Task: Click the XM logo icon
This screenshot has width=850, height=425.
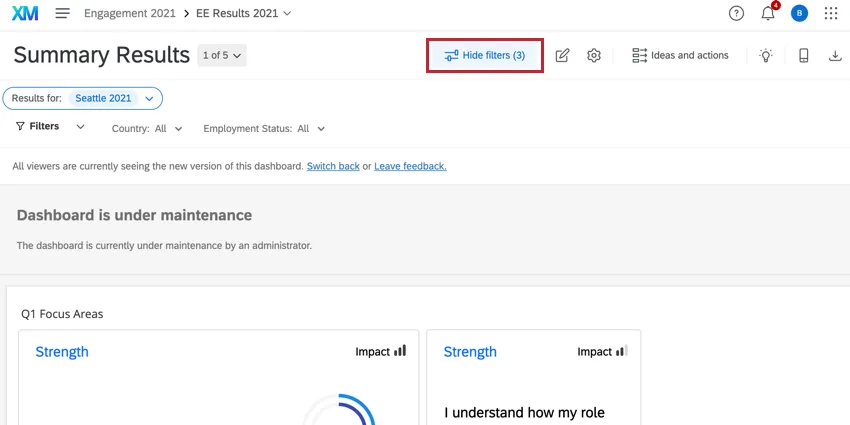Action: (25, 14)
